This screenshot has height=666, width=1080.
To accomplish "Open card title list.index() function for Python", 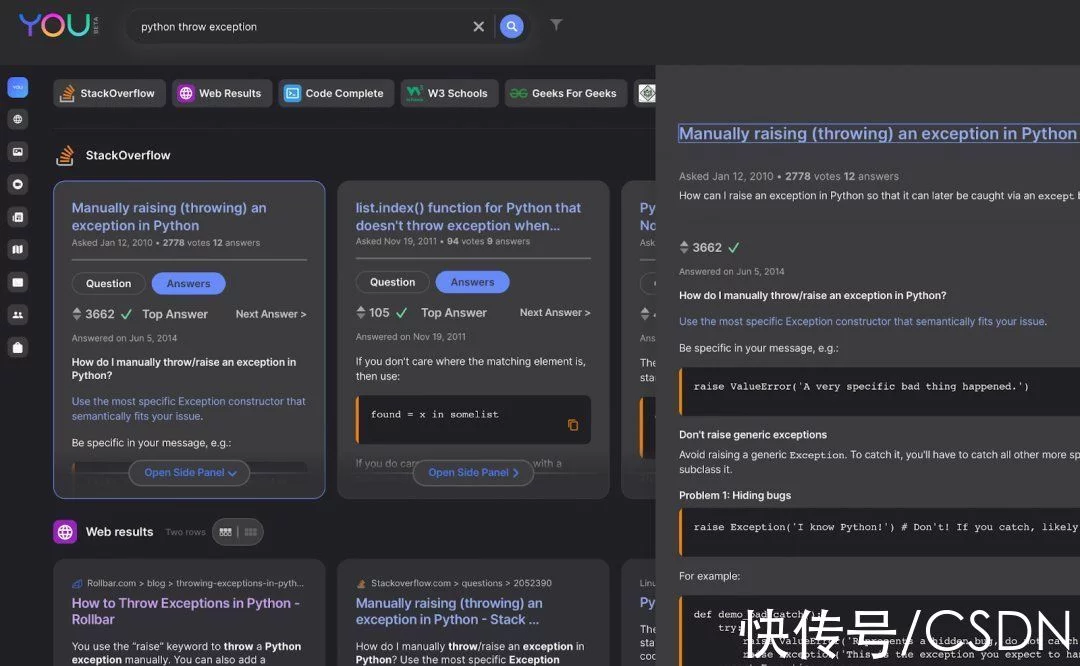I will coord(468,216).
